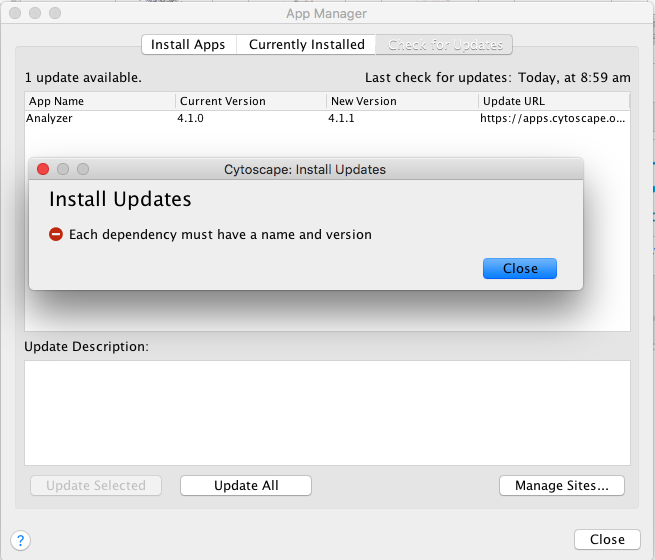Click the 'Cytoscape: Install Updates' title bar

306,169
